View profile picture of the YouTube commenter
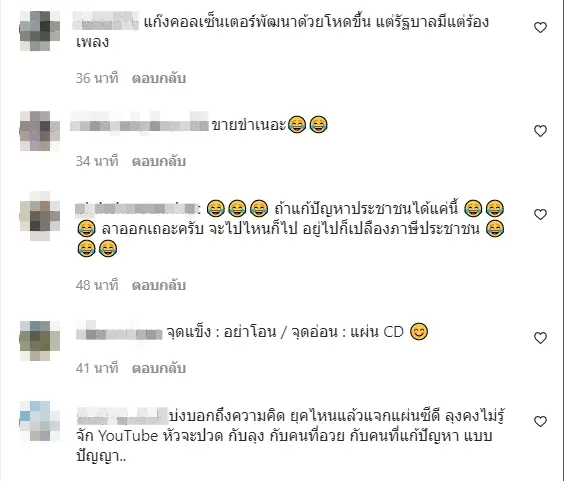Viewport: 564px width, 481px height. pos(40,421)
